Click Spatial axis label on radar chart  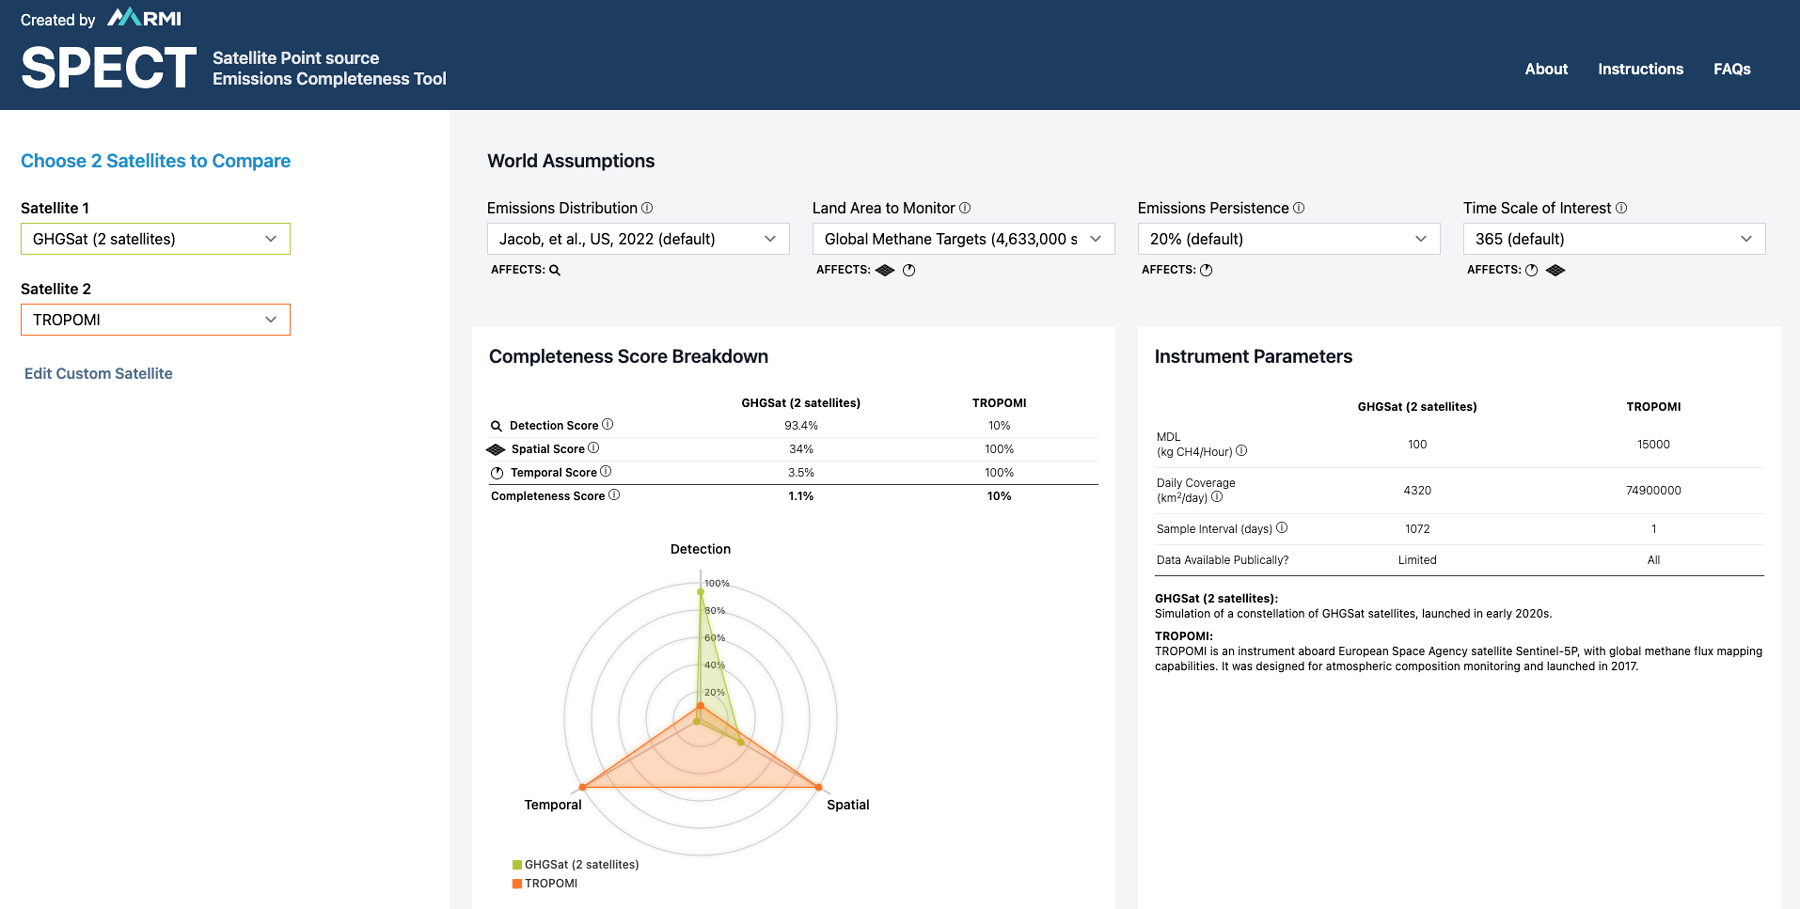pos(848,805)
